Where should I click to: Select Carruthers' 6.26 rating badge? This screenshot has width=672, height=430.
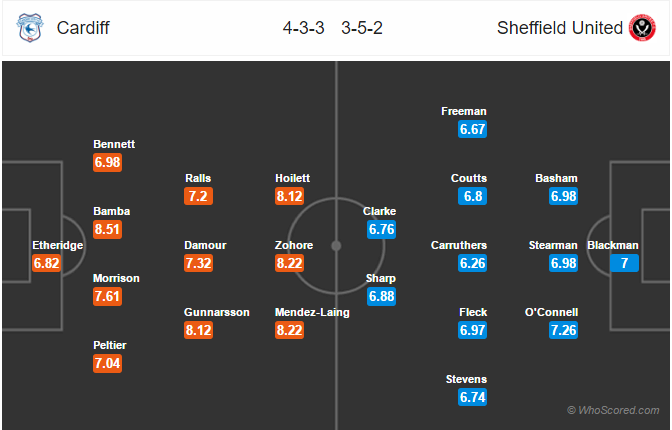(472, 263)
